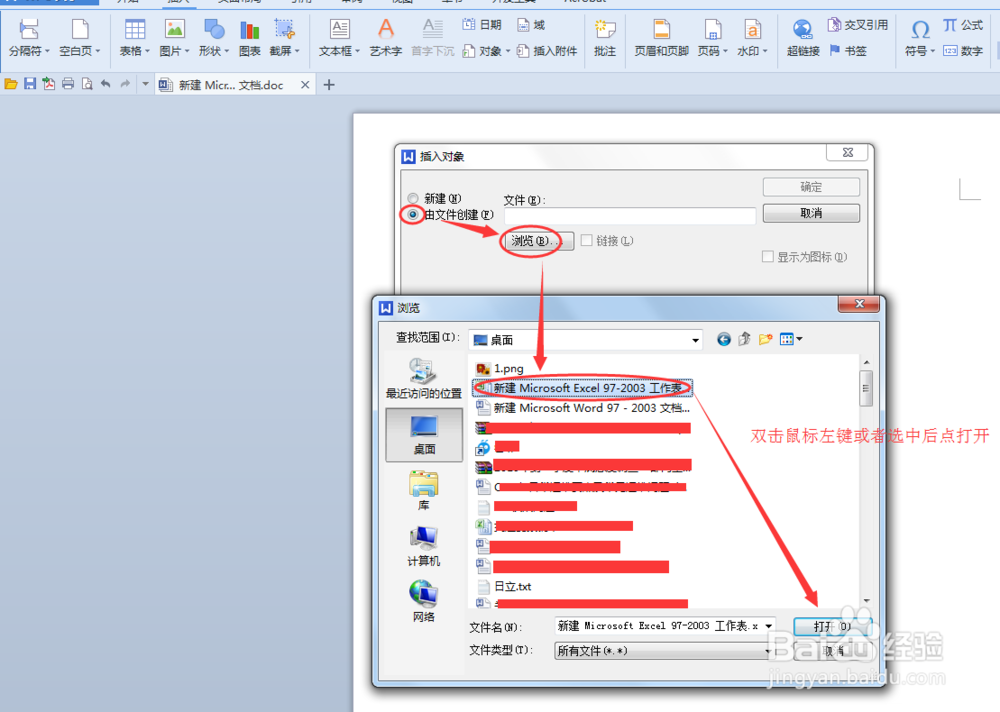Viewport: 1000px width, 712px height.
Task: Select 由文件创建 radio option
Action: click(x=413, y=214)
